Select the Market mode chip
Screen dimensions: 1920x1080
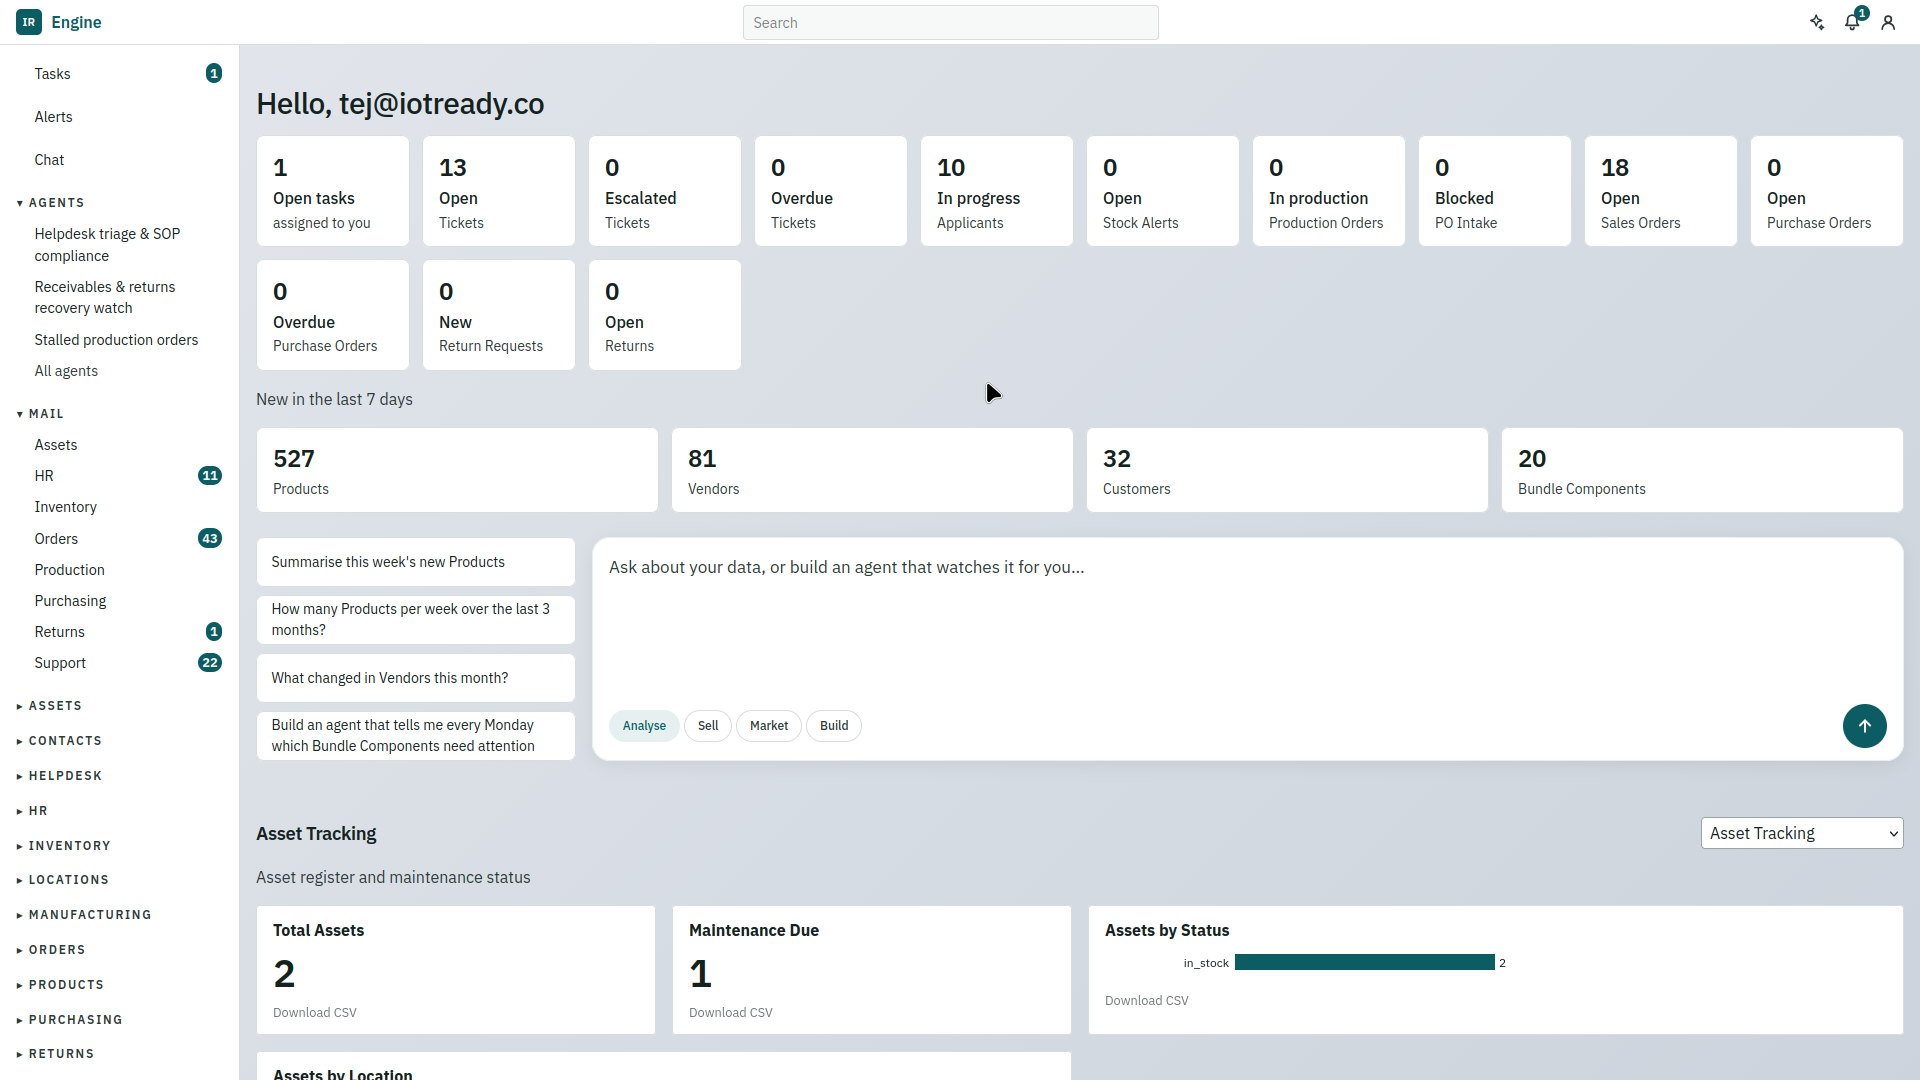pyautogui.click(x=769, y=726)
